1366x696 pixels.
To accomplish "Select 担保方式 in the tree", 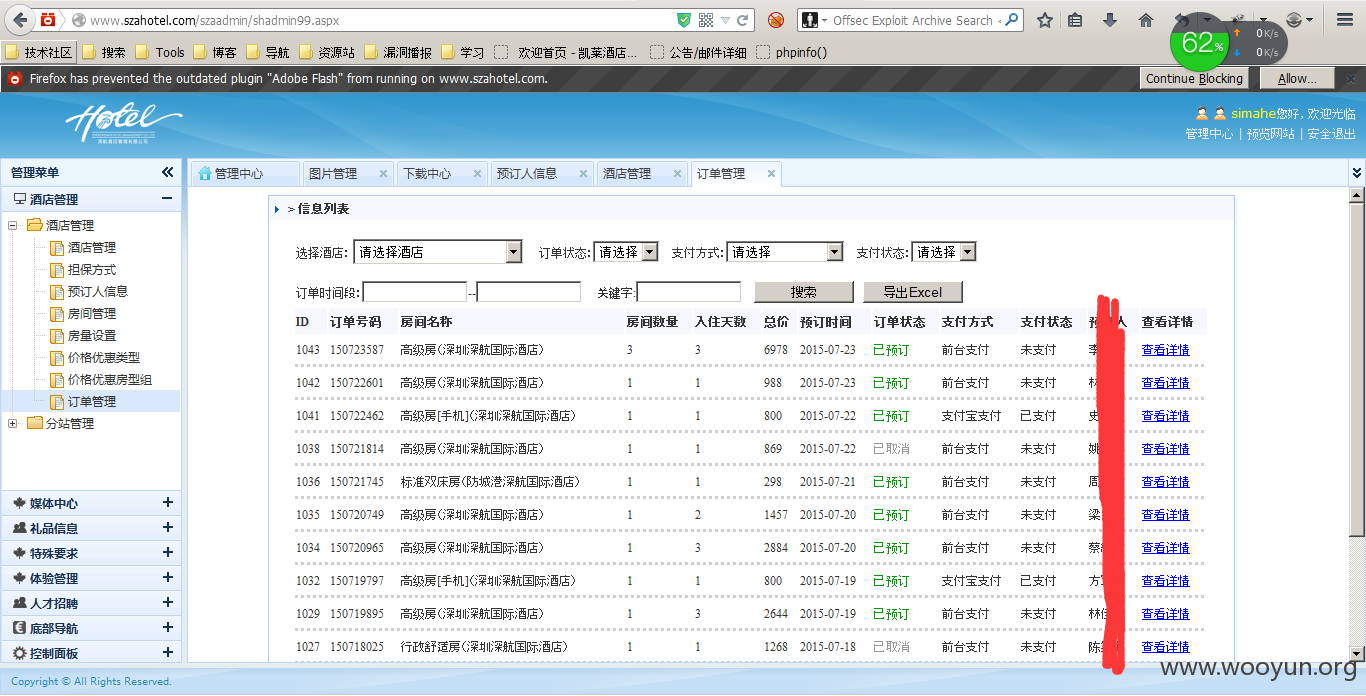I will [x=92, y=269].
